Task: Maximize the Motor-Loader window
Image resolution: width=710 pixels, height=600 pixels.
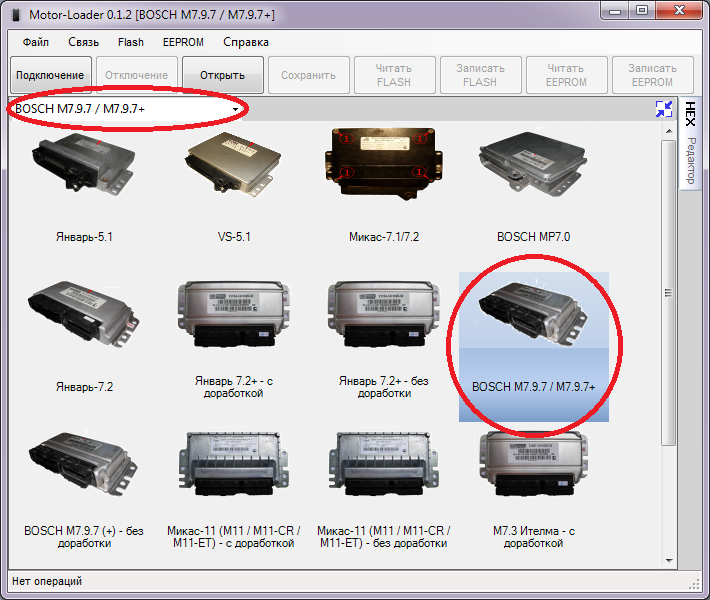Action: (642, 11)
